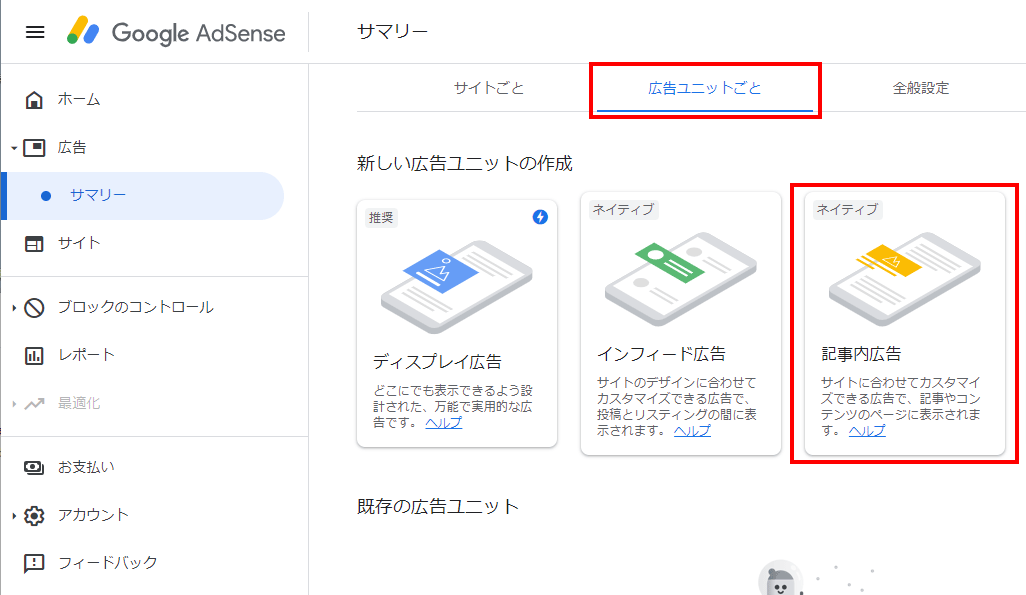This screenshot has height=595, width=1026.
Task: Click the Google AdSense logo
Action: pos(175,31)
